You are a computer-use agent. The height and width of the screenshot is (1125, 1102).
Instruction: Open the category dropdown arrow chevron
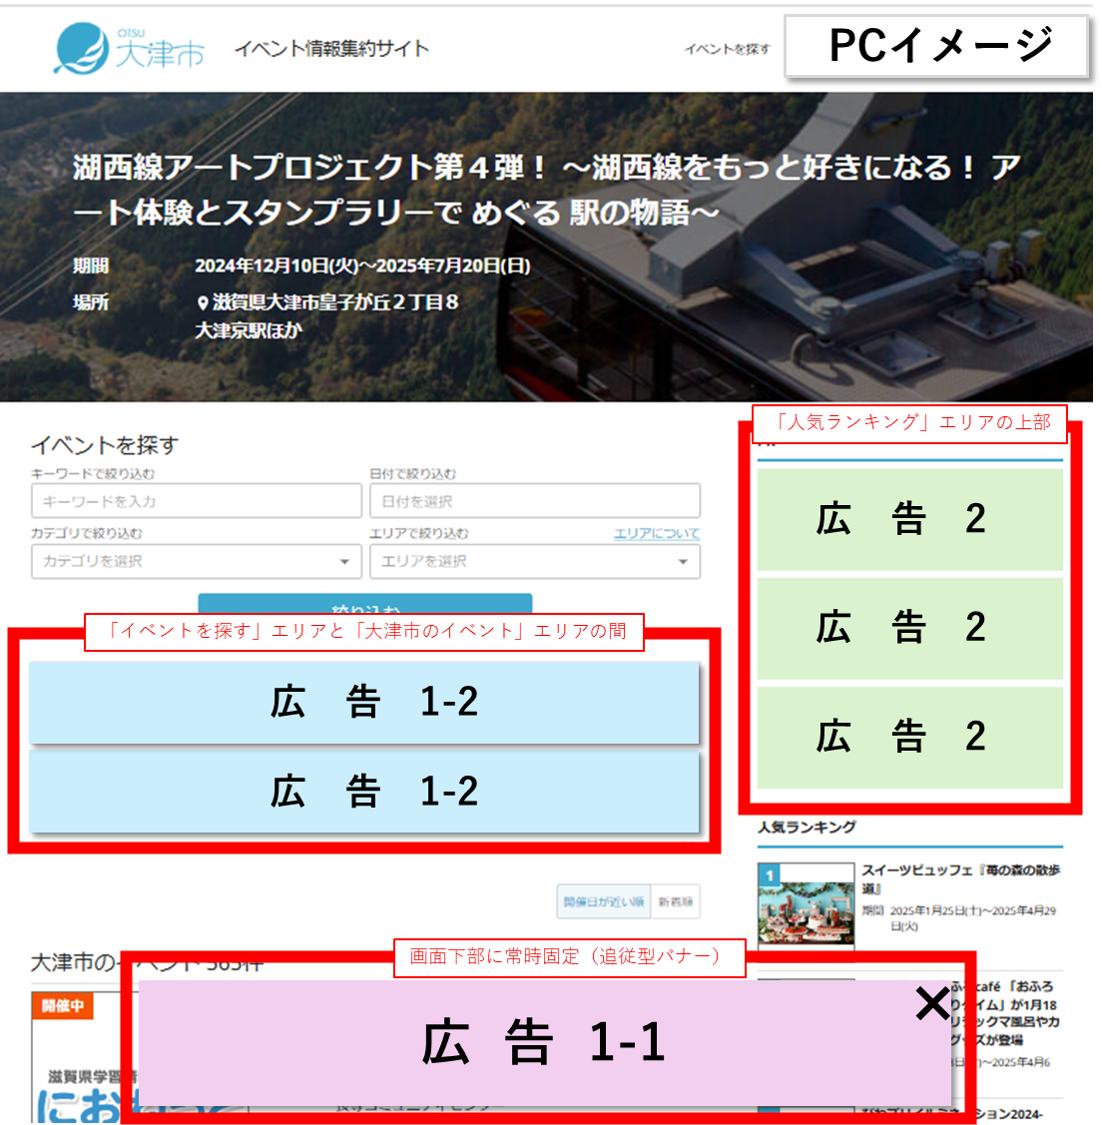tap(344, 561)
